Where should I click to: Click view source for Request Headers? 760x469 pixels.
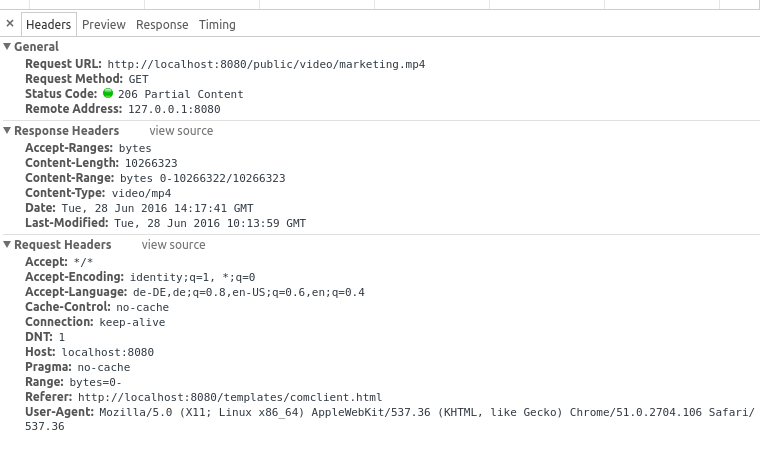(x=173, y=245)
